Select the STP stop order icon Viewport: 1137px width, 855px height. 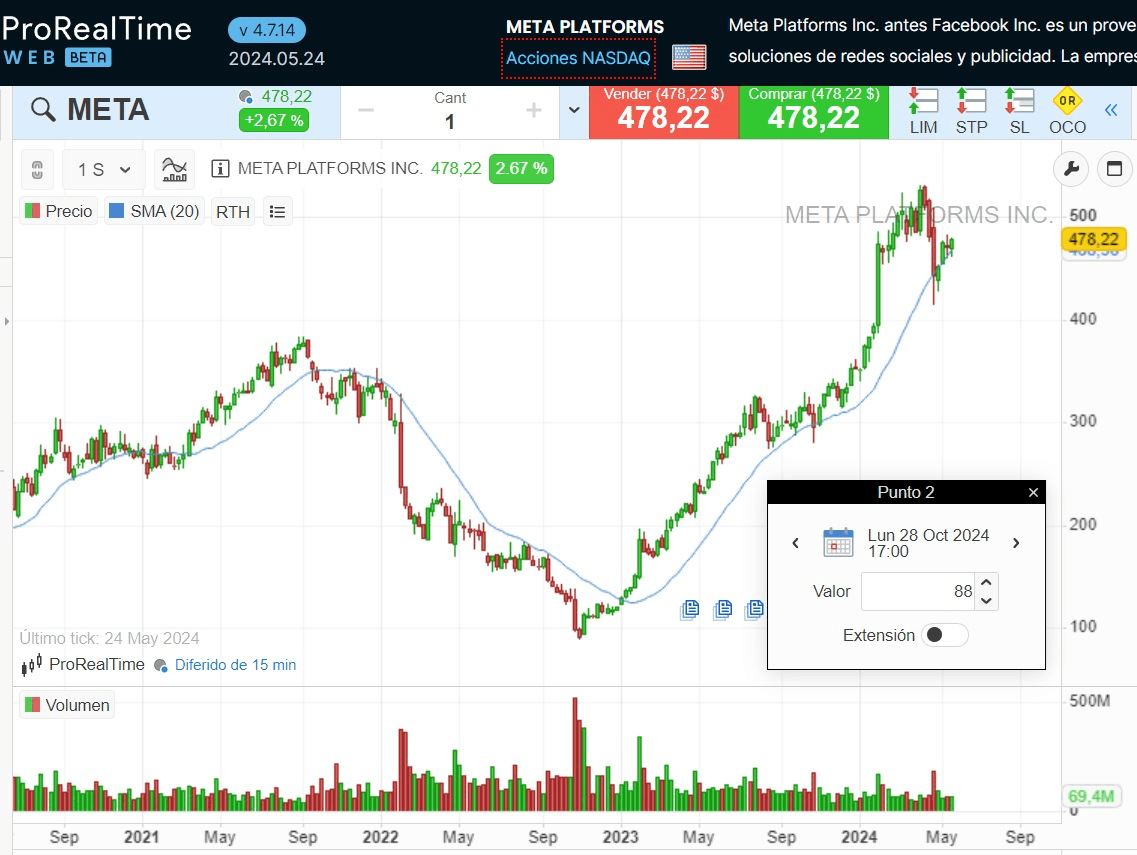(x=971, y=111)
